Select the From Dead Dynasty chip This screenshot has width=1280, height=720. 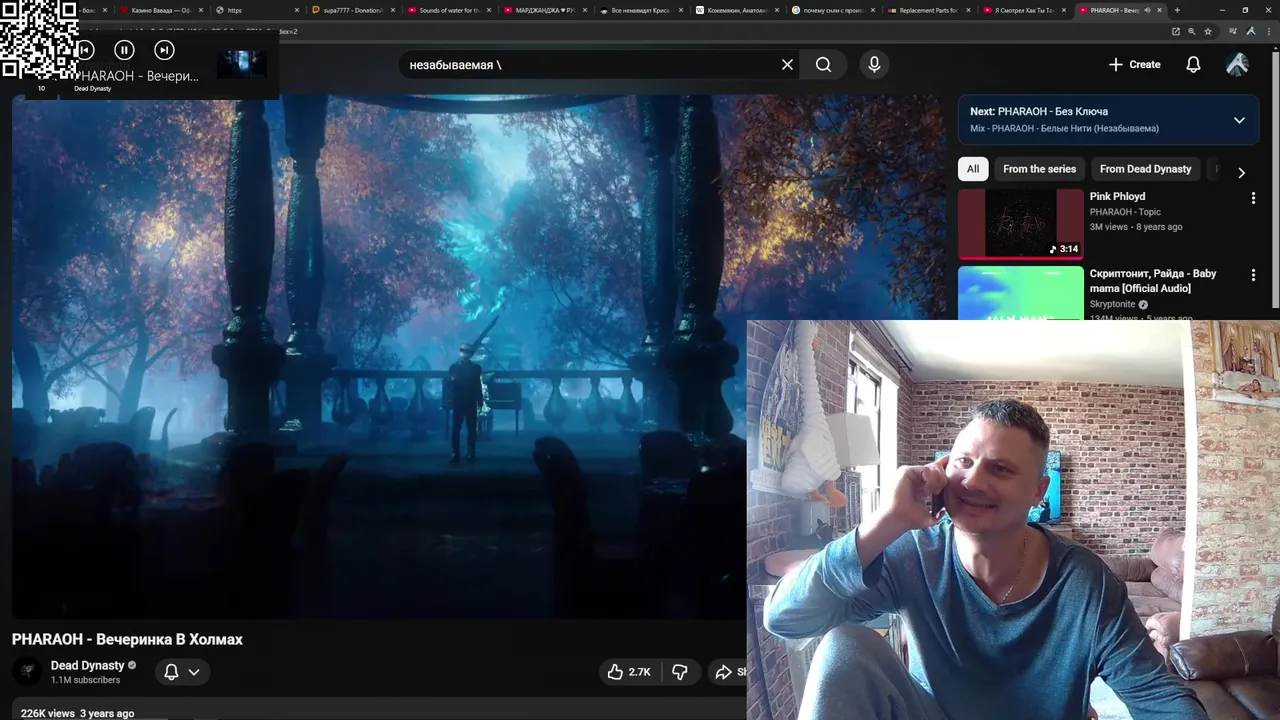click(1145, 169)
